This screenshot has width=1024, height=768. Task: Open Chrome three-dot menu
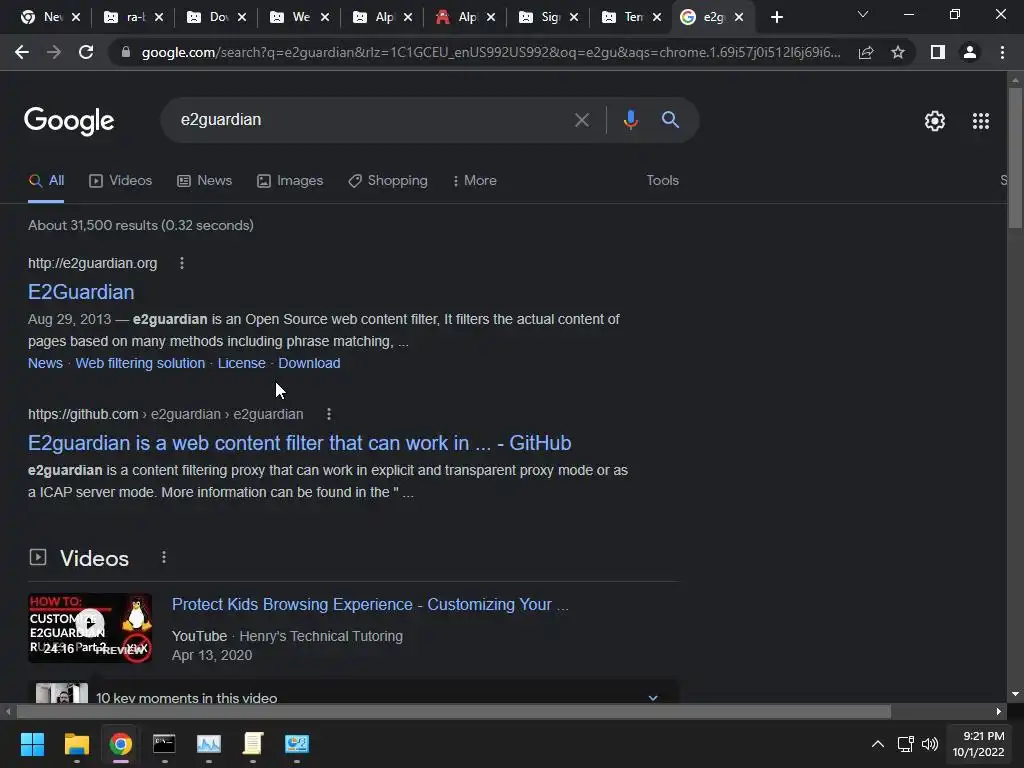click(1002, 52)
